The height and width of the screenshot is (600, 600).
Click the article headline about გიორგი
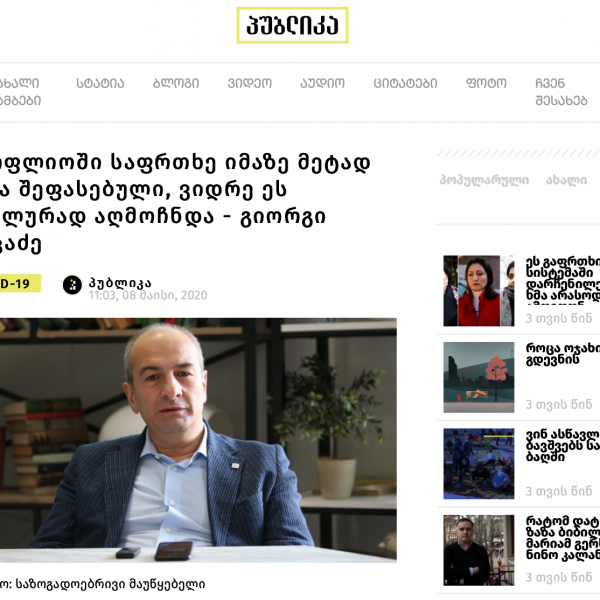pyautogui.click(x=186, y=203)
